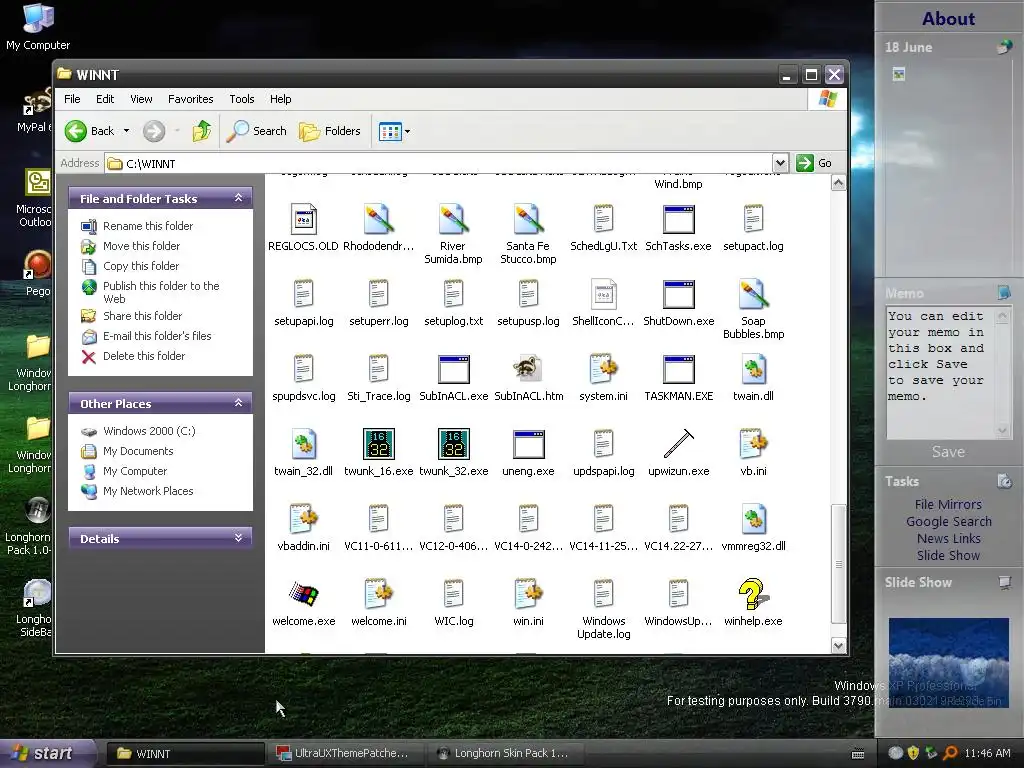Viewport: 1024px width, 768px height.
Task: Click the Up folder toolbar icon
Action: (202, 131)
